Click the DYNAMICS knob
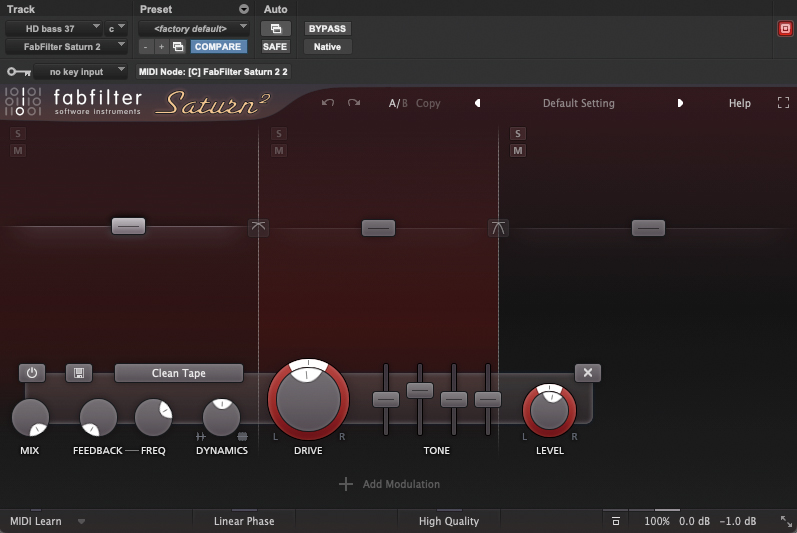 point(222,417)
